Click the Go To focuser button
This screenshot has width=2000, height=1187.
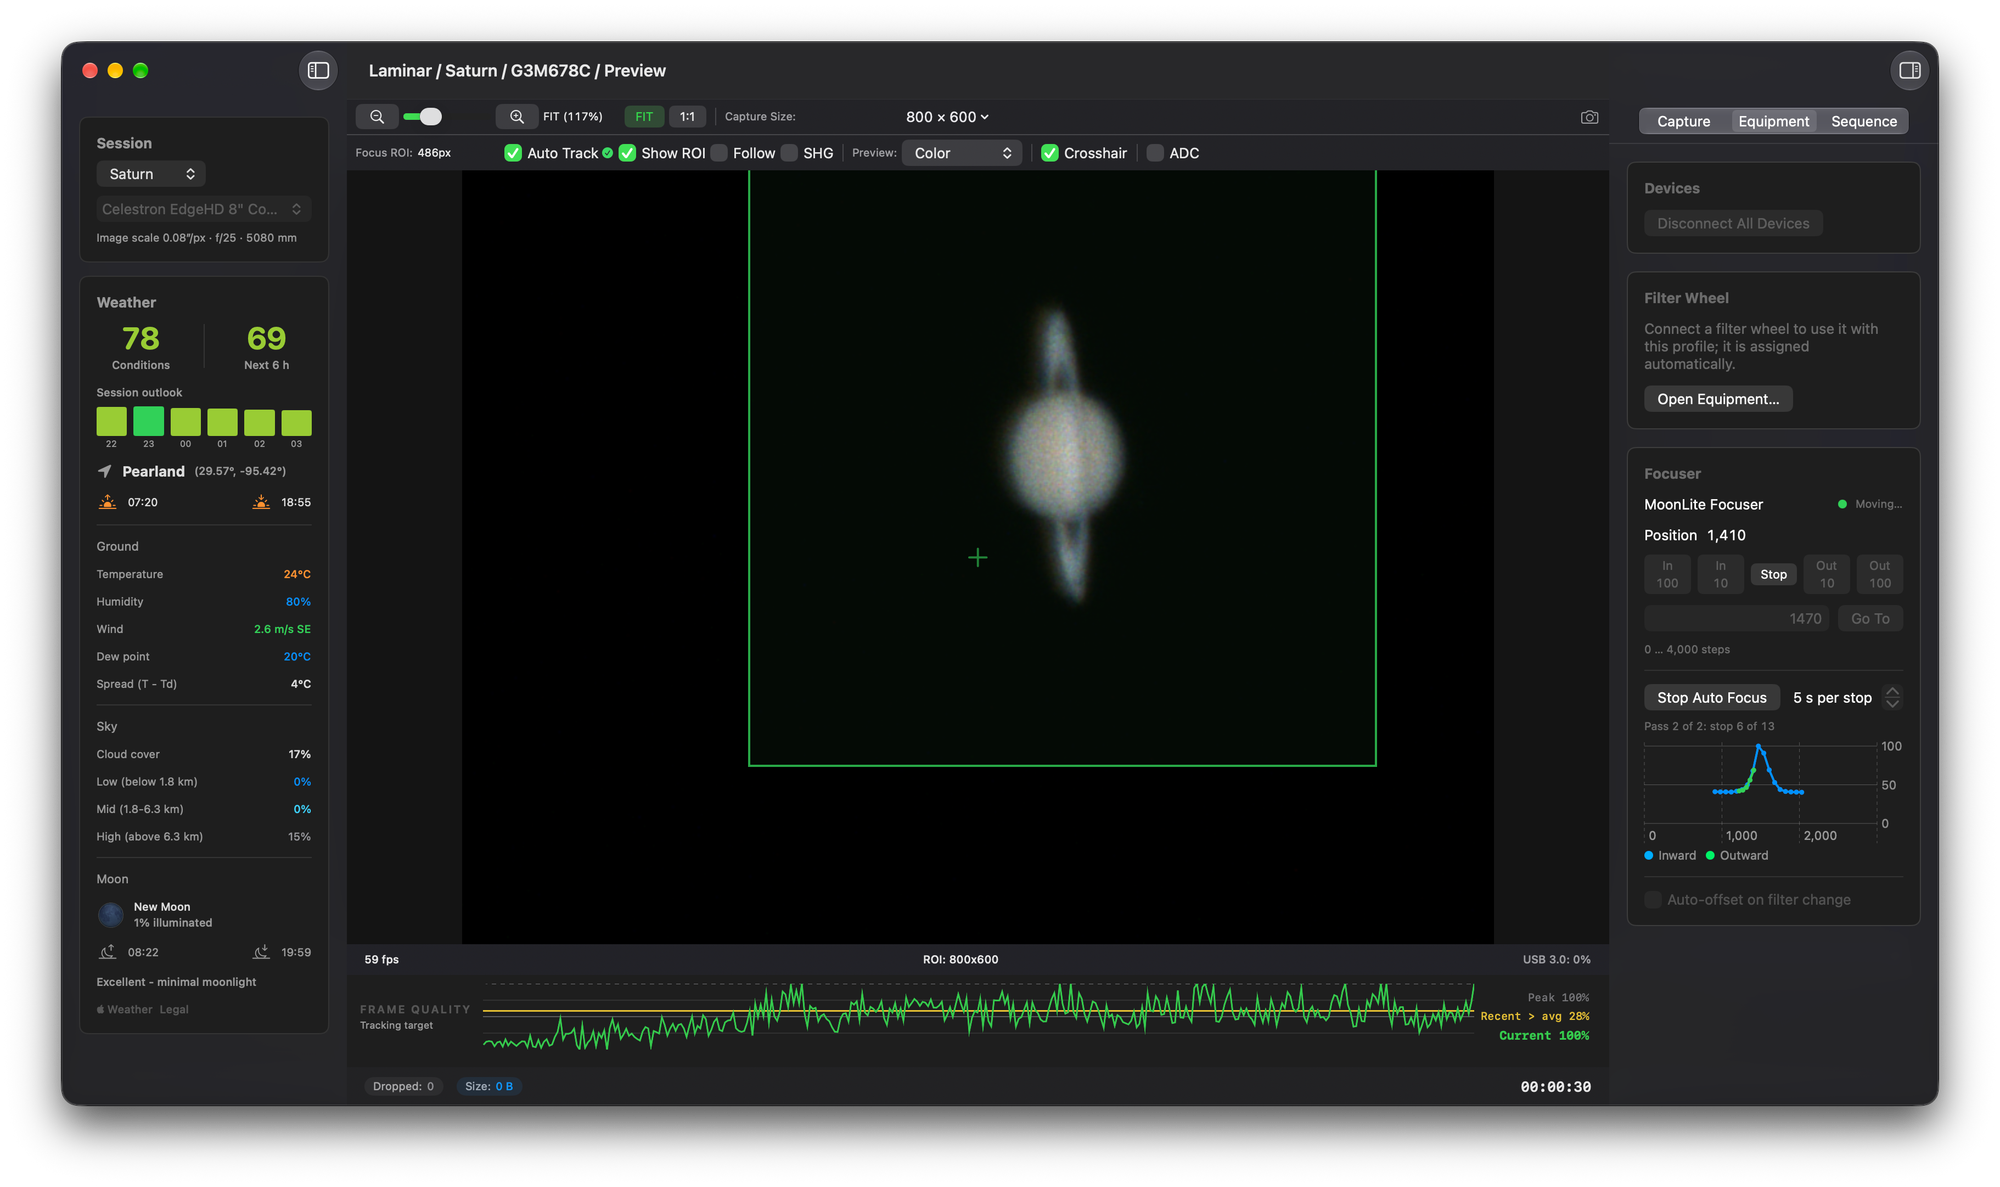1870,619
